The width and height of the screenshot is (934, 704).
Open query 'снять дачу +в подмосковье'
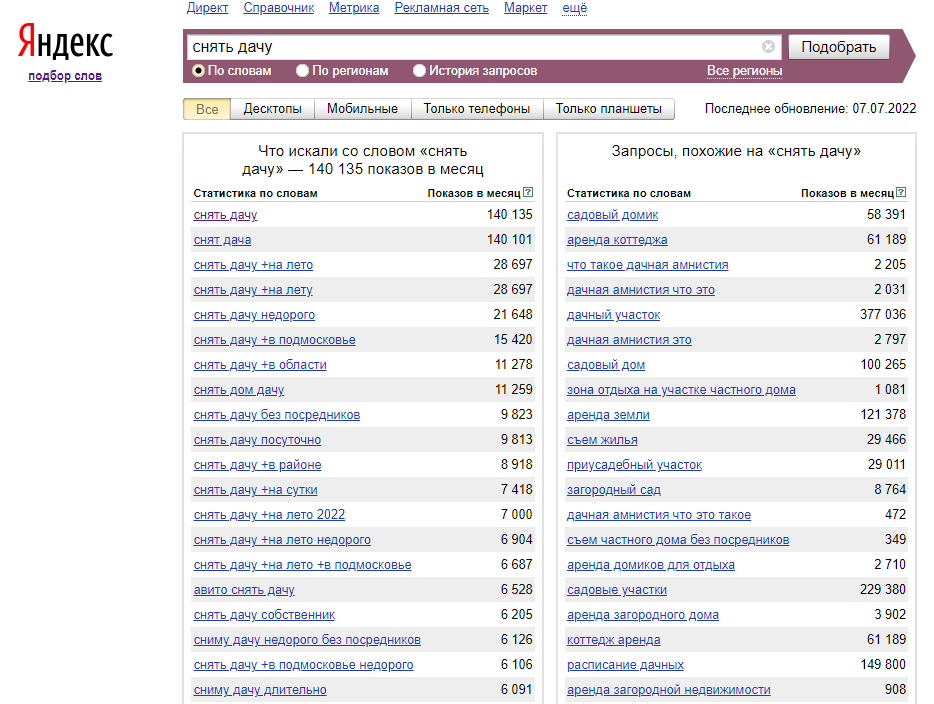click(x=275, y=340)
